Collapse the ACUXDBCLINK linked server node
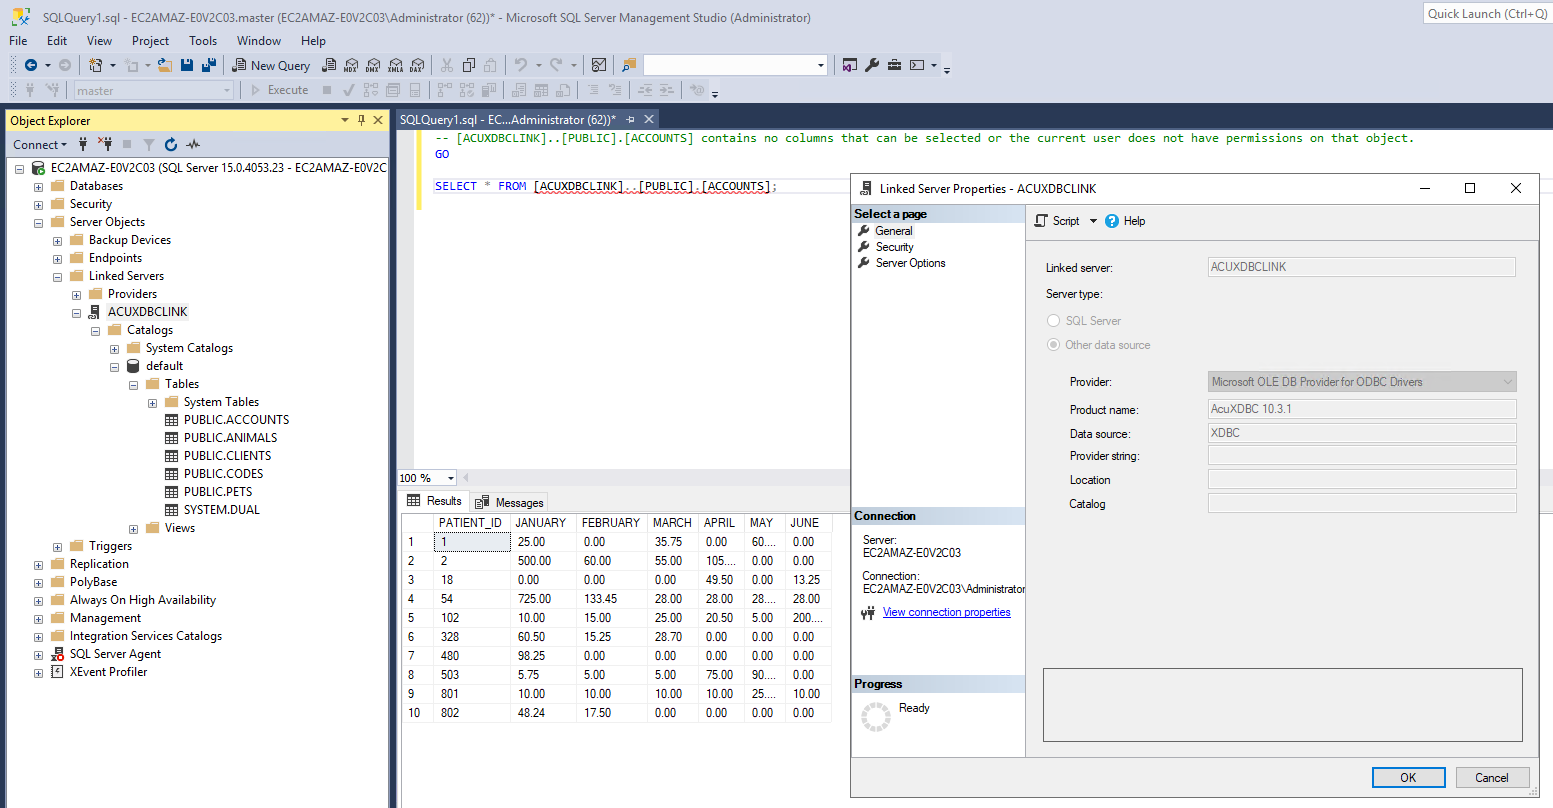Viewport: 1553px width, 808px height. coord(76,312)
